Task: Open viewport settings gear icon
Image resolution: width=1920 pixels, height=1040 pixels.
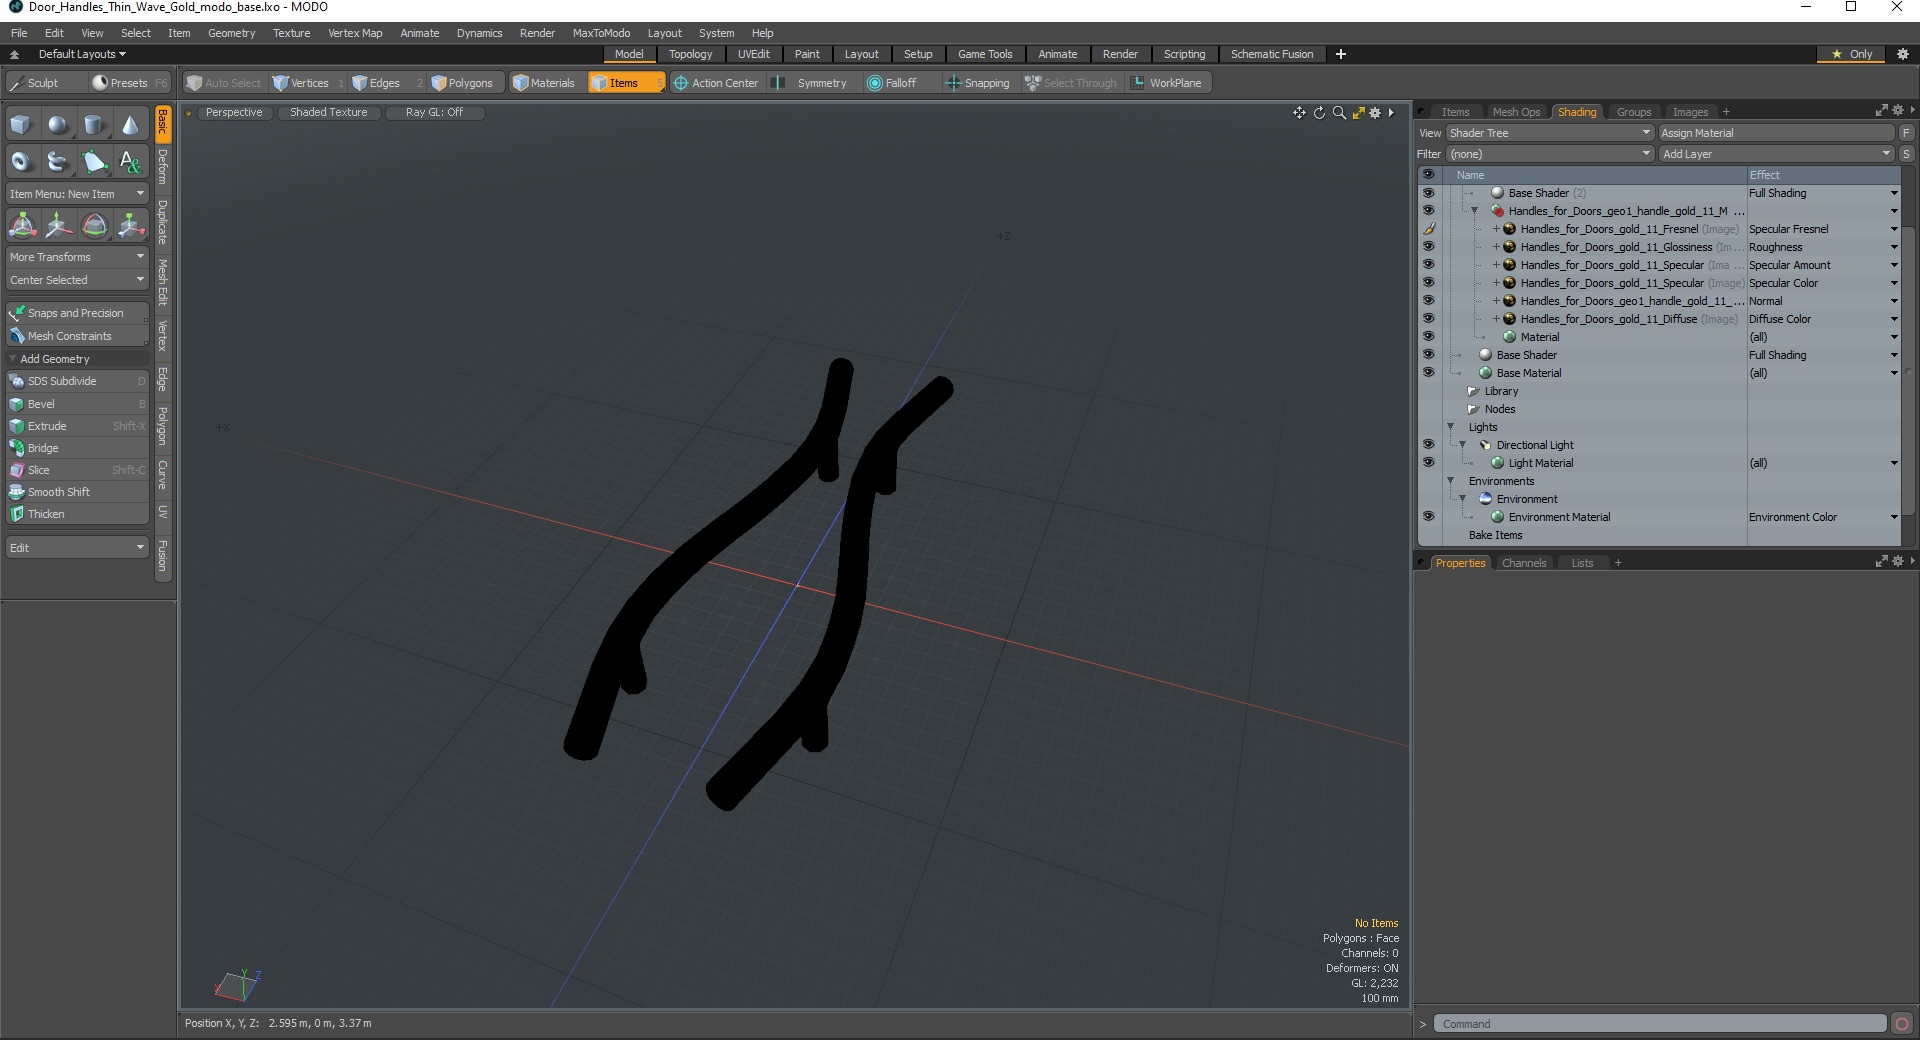Action: click(x=1375, y=113)
